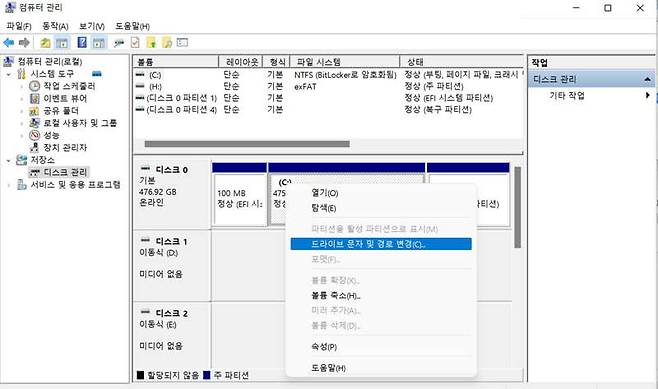Expand the 이벤트 뷰어 tree node

pyautogui.click(x=22, y=99)
